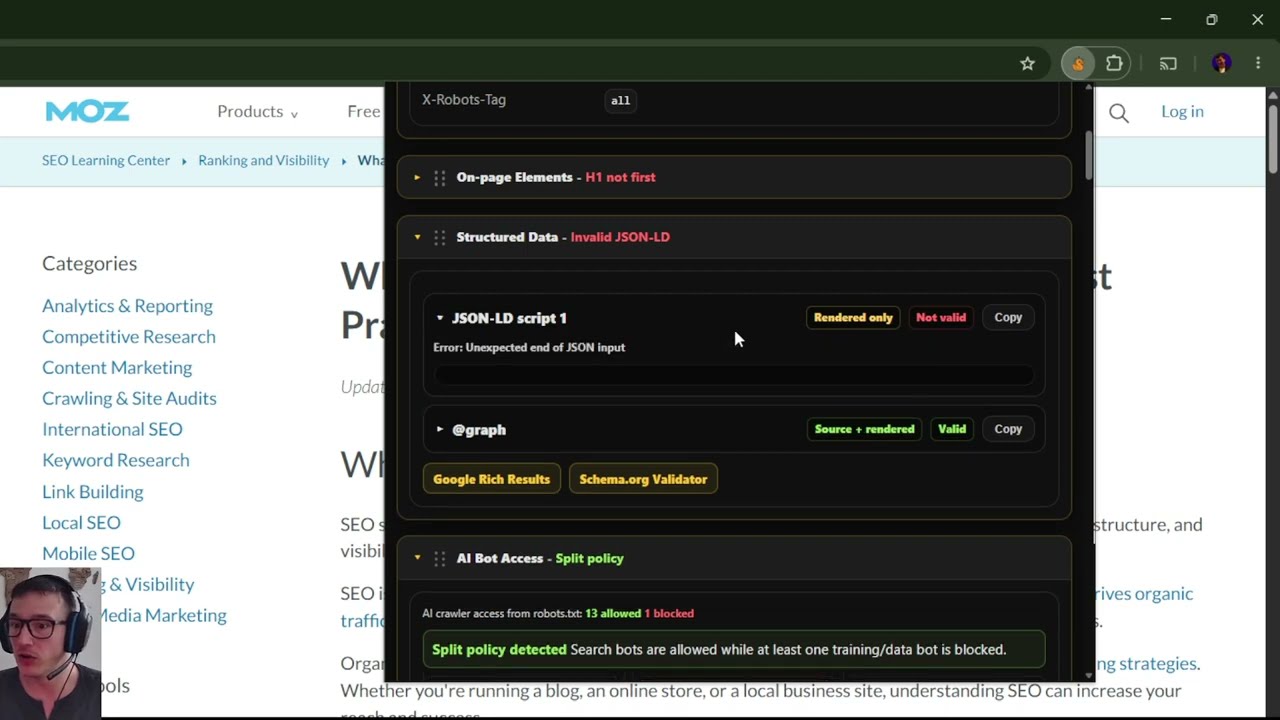Copy the @graph structured data
This screenshot has height=720, width=1280.
pyautogui.click(x=1008, y=429)
